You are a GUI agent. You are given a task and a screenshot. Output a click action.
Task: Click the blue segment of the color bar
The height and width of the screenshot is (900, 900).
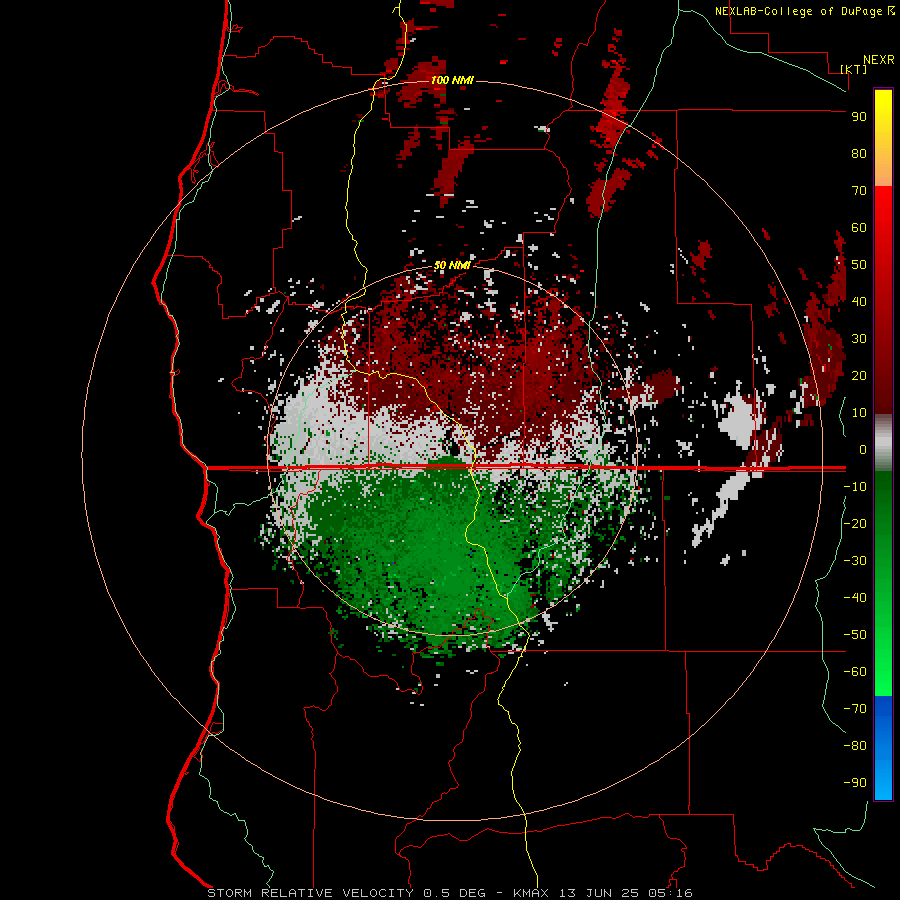tap(883, 747)
